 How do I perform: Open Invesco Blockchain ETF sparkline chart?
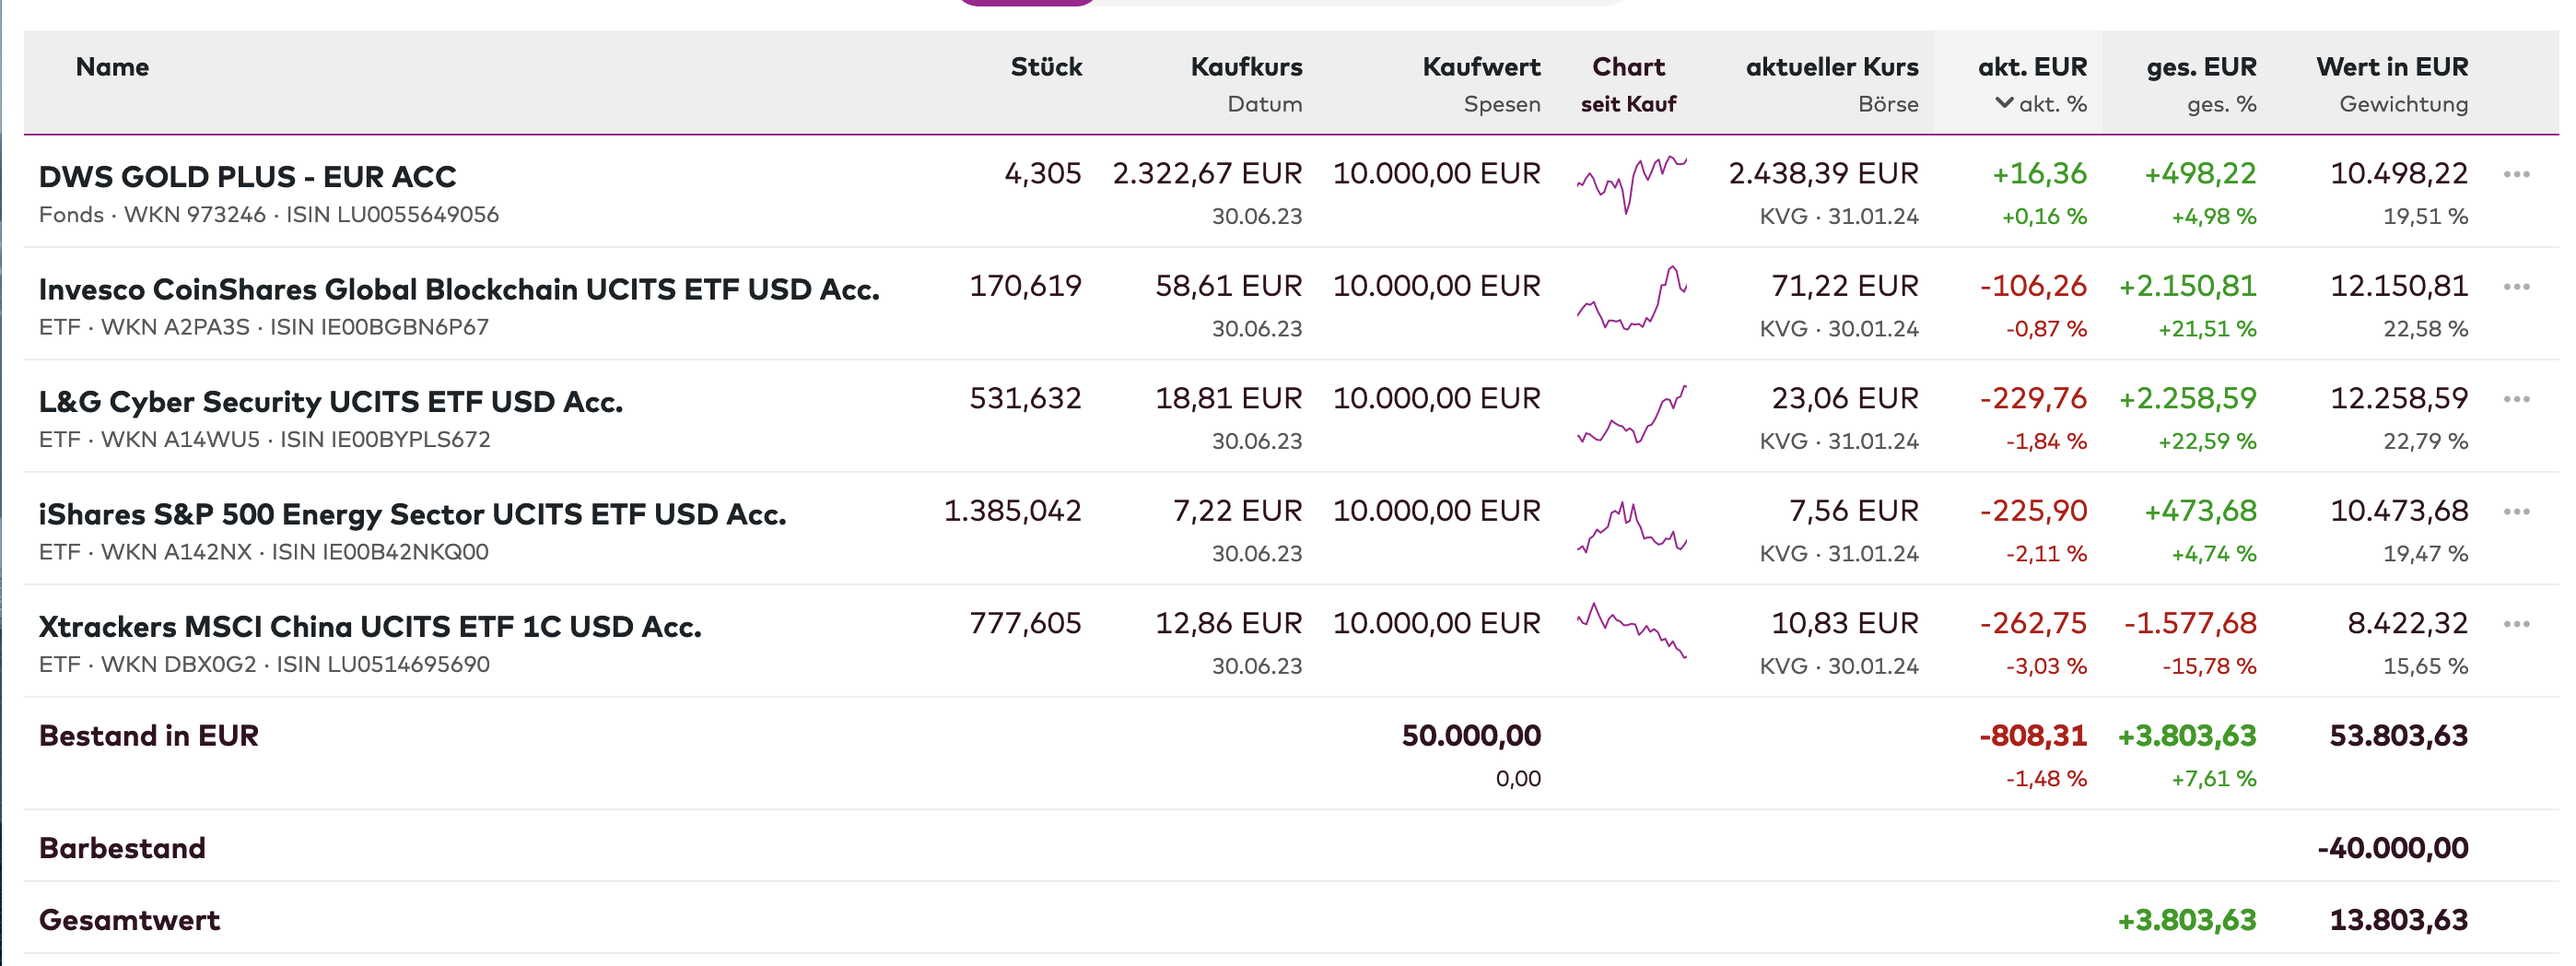tap(1631, 298)
